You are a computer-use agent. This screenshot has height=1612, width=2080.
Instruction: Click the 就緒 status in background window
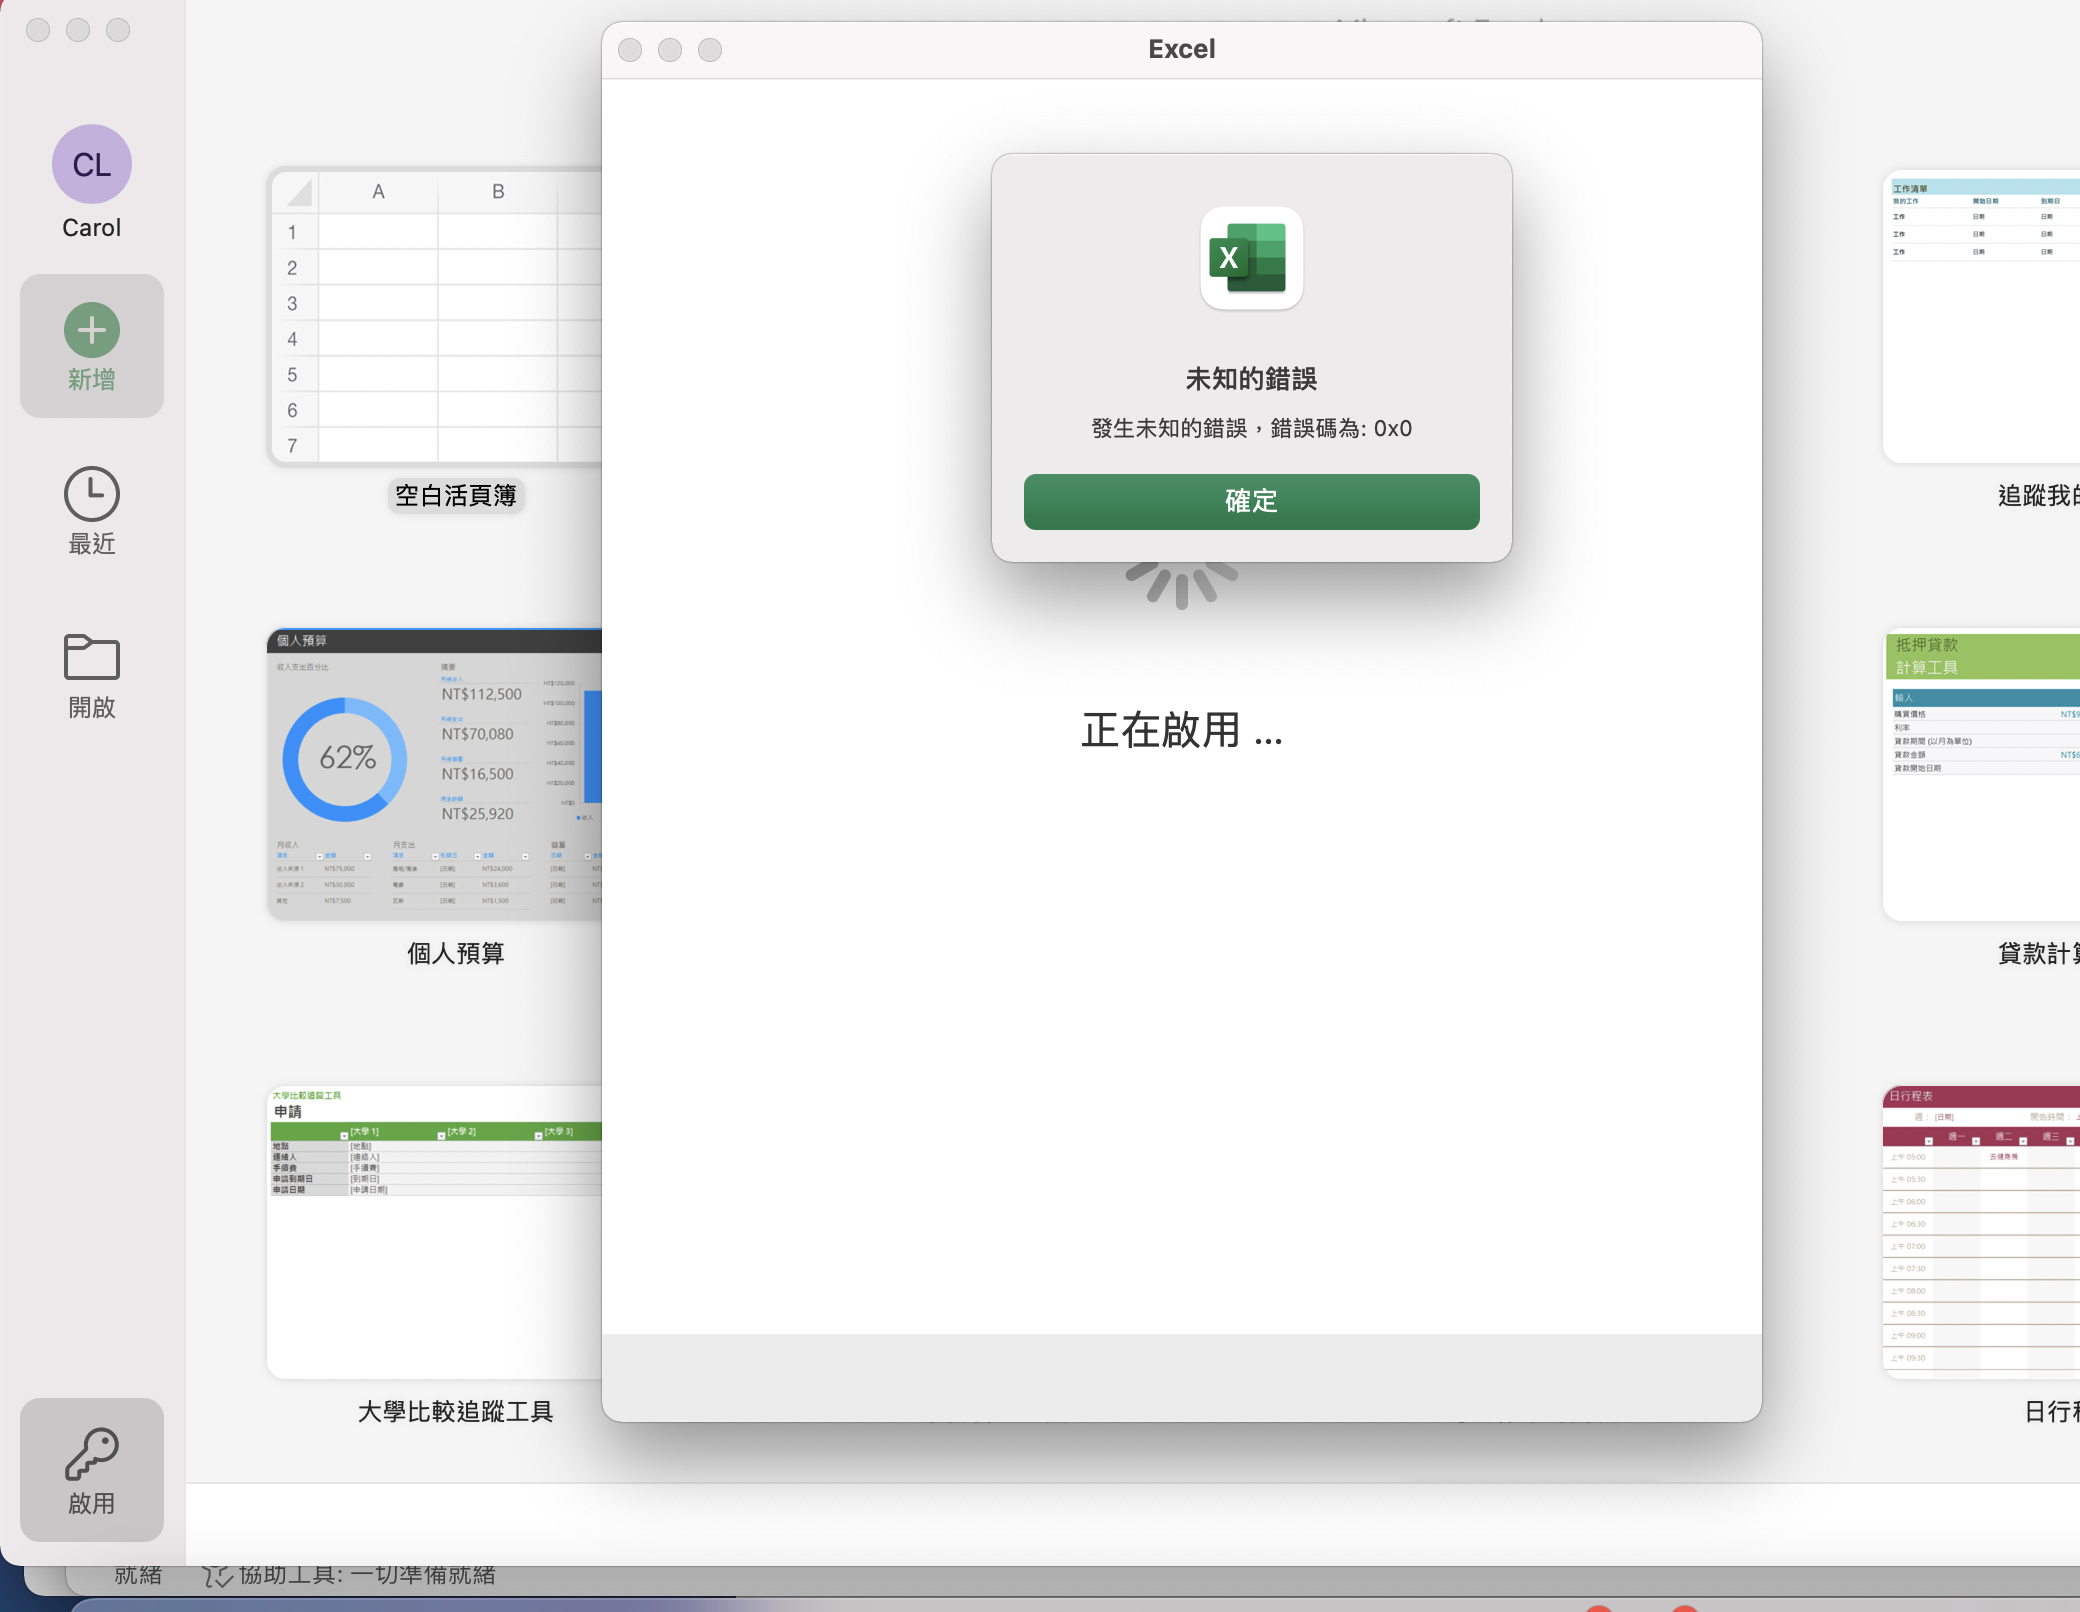click(138, 1575)
